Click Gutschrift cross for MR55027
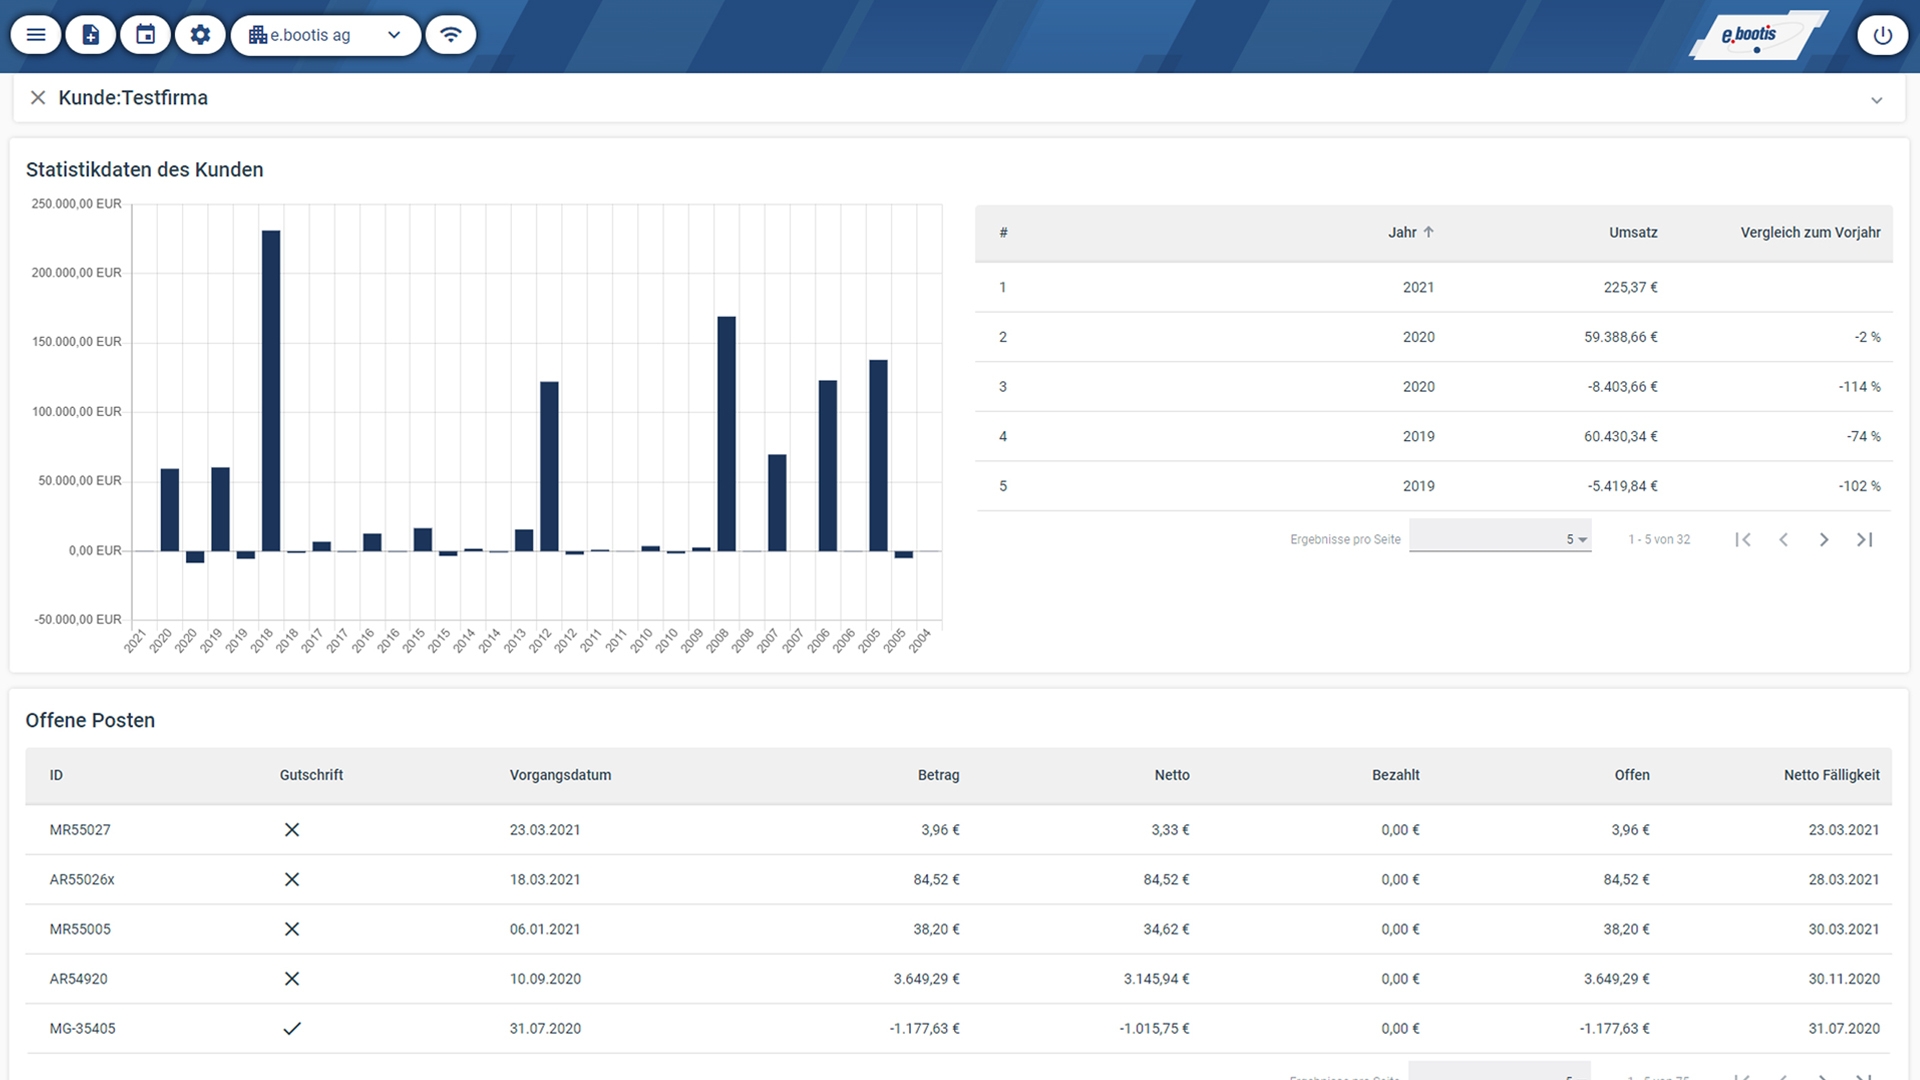Image resolution: width=1920 pixels, height=1080 pixels. point(292,830)
